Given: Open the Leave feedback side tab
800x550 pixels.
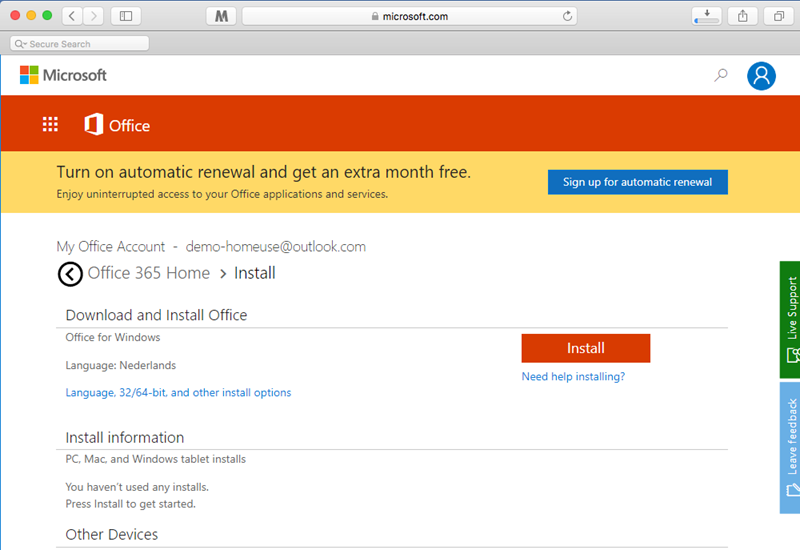Looking at the screenshot, I should pos(790,448).
